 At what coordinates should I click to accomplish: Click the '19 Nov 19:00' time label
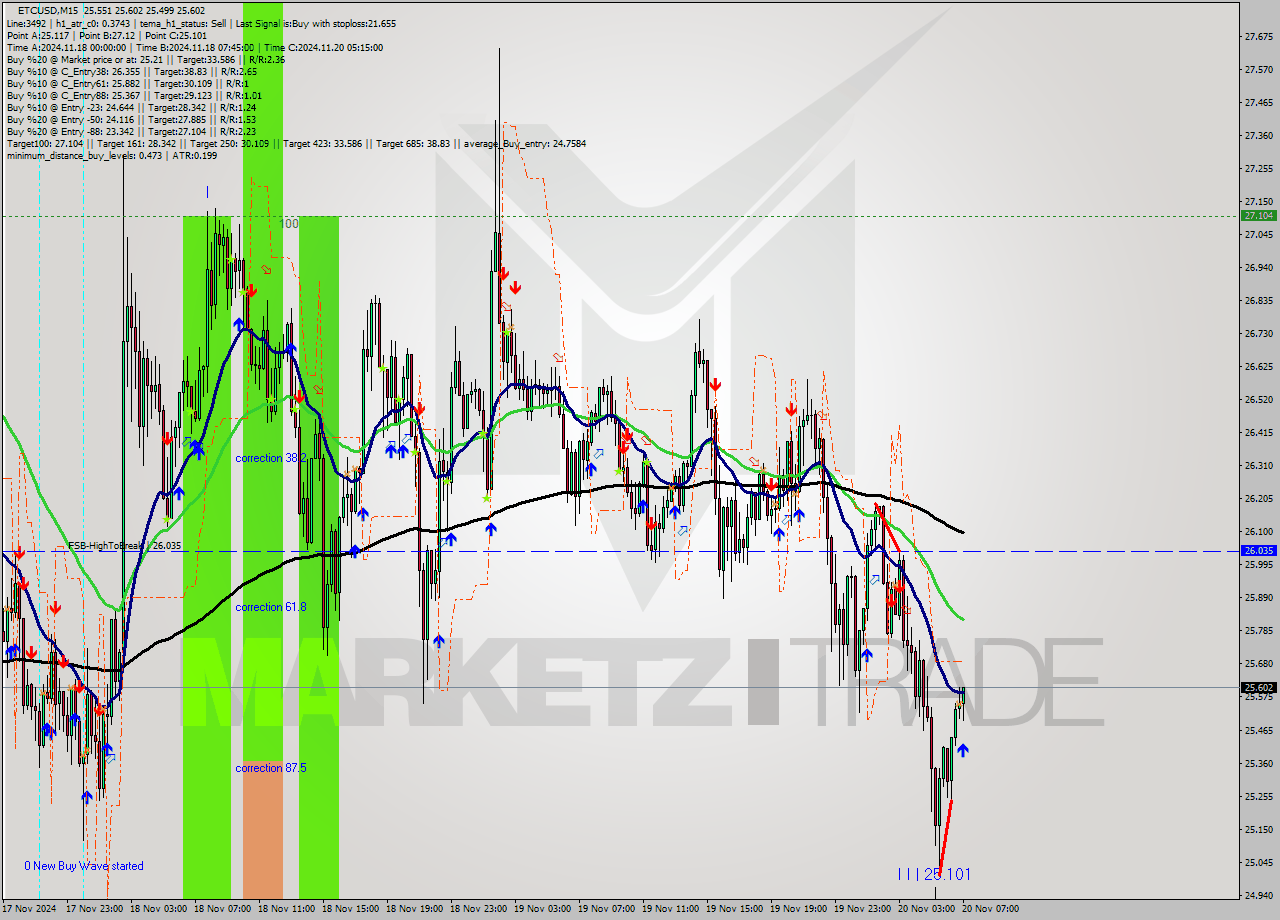tap(799, 909)
